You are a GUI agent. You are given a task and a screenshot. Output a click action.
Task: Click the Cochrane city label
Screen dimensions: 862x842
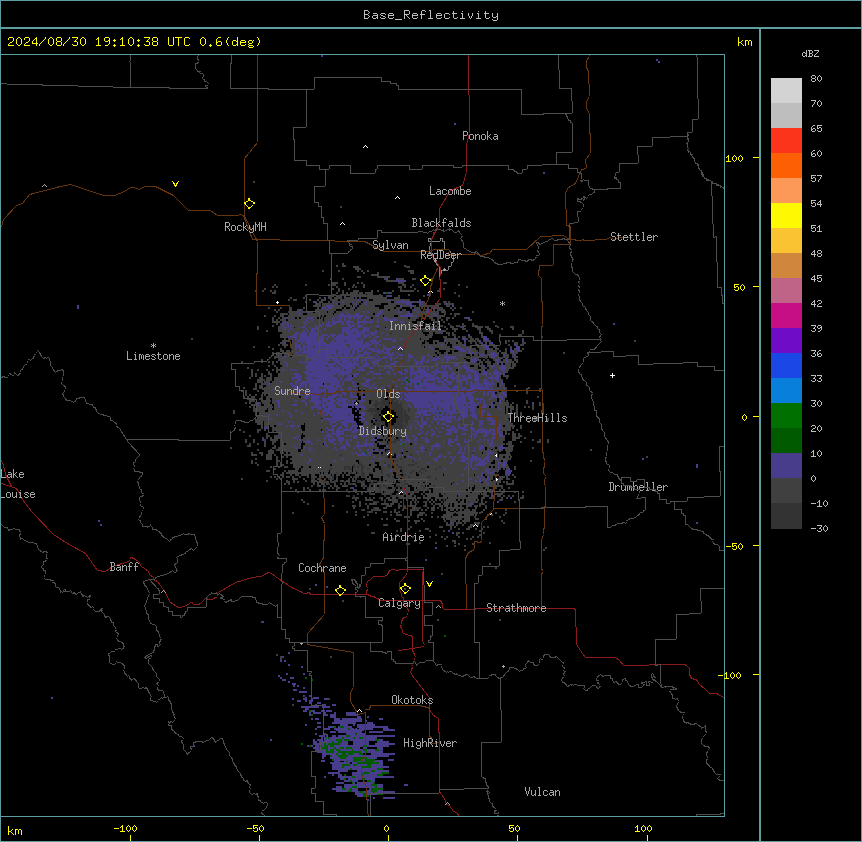click(322, 568)
